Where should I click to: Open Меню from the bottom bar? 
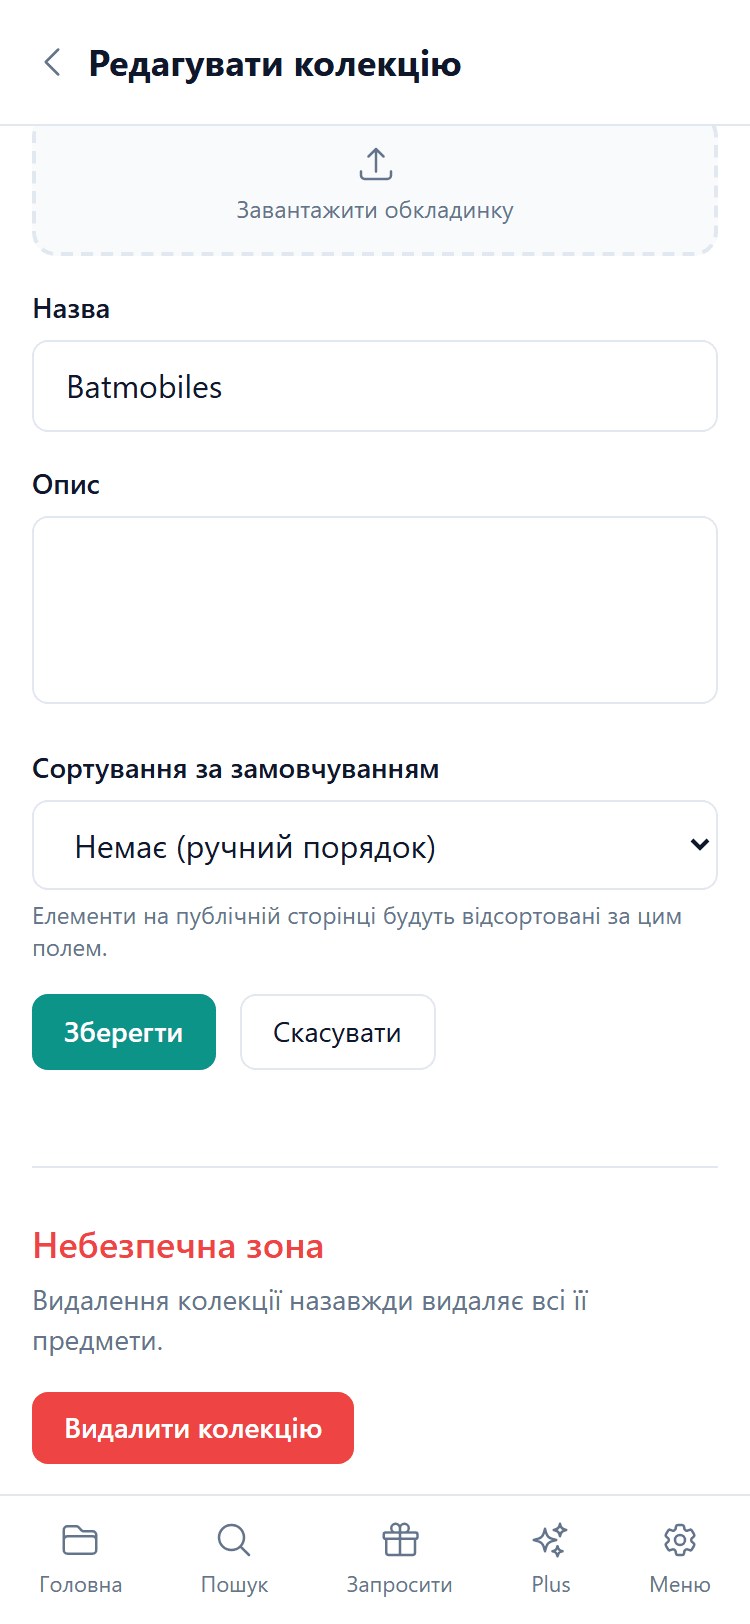point(679,1556)
